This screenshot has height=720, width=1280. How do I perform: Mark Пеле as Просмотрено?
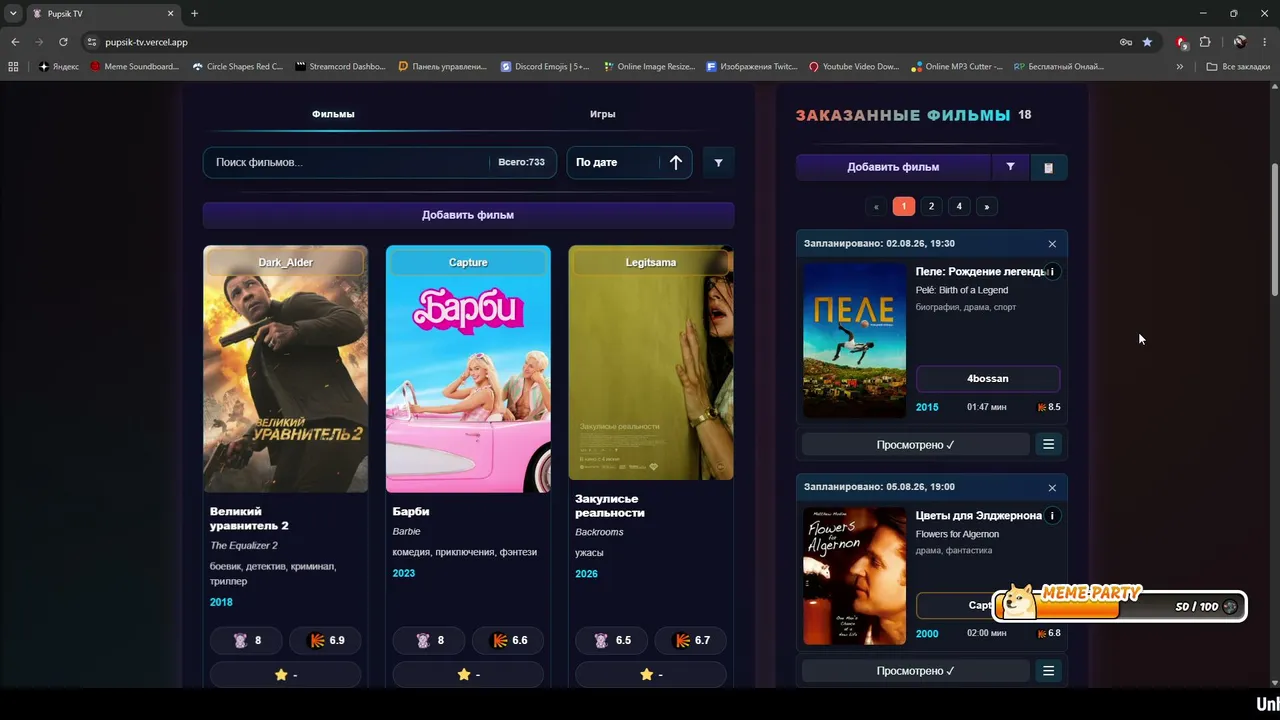[x=915, y=444]
